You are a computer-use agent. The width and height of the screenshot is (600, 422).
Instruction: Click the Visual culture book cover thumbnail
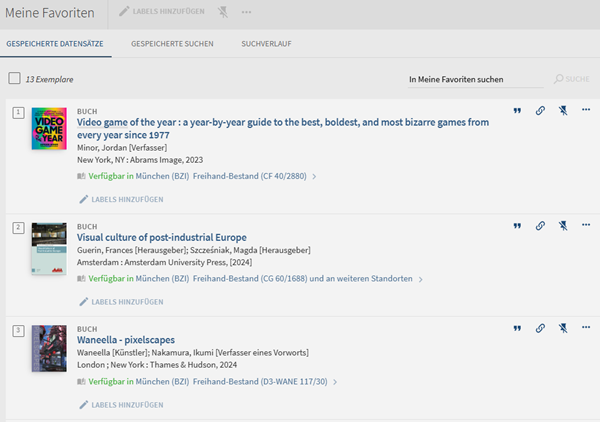[x=49, y=249]
